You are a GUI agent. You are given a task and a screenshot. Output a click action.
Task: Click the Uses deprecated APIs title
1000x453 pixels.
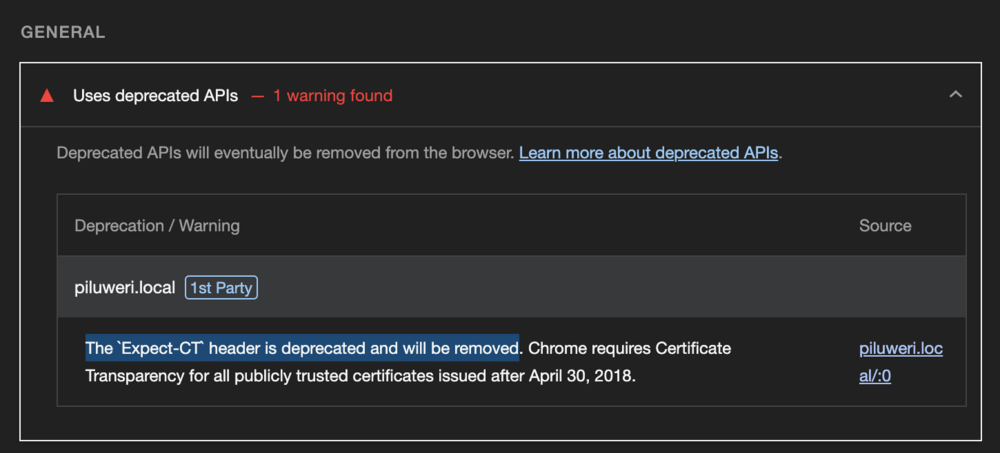(155, 96)
